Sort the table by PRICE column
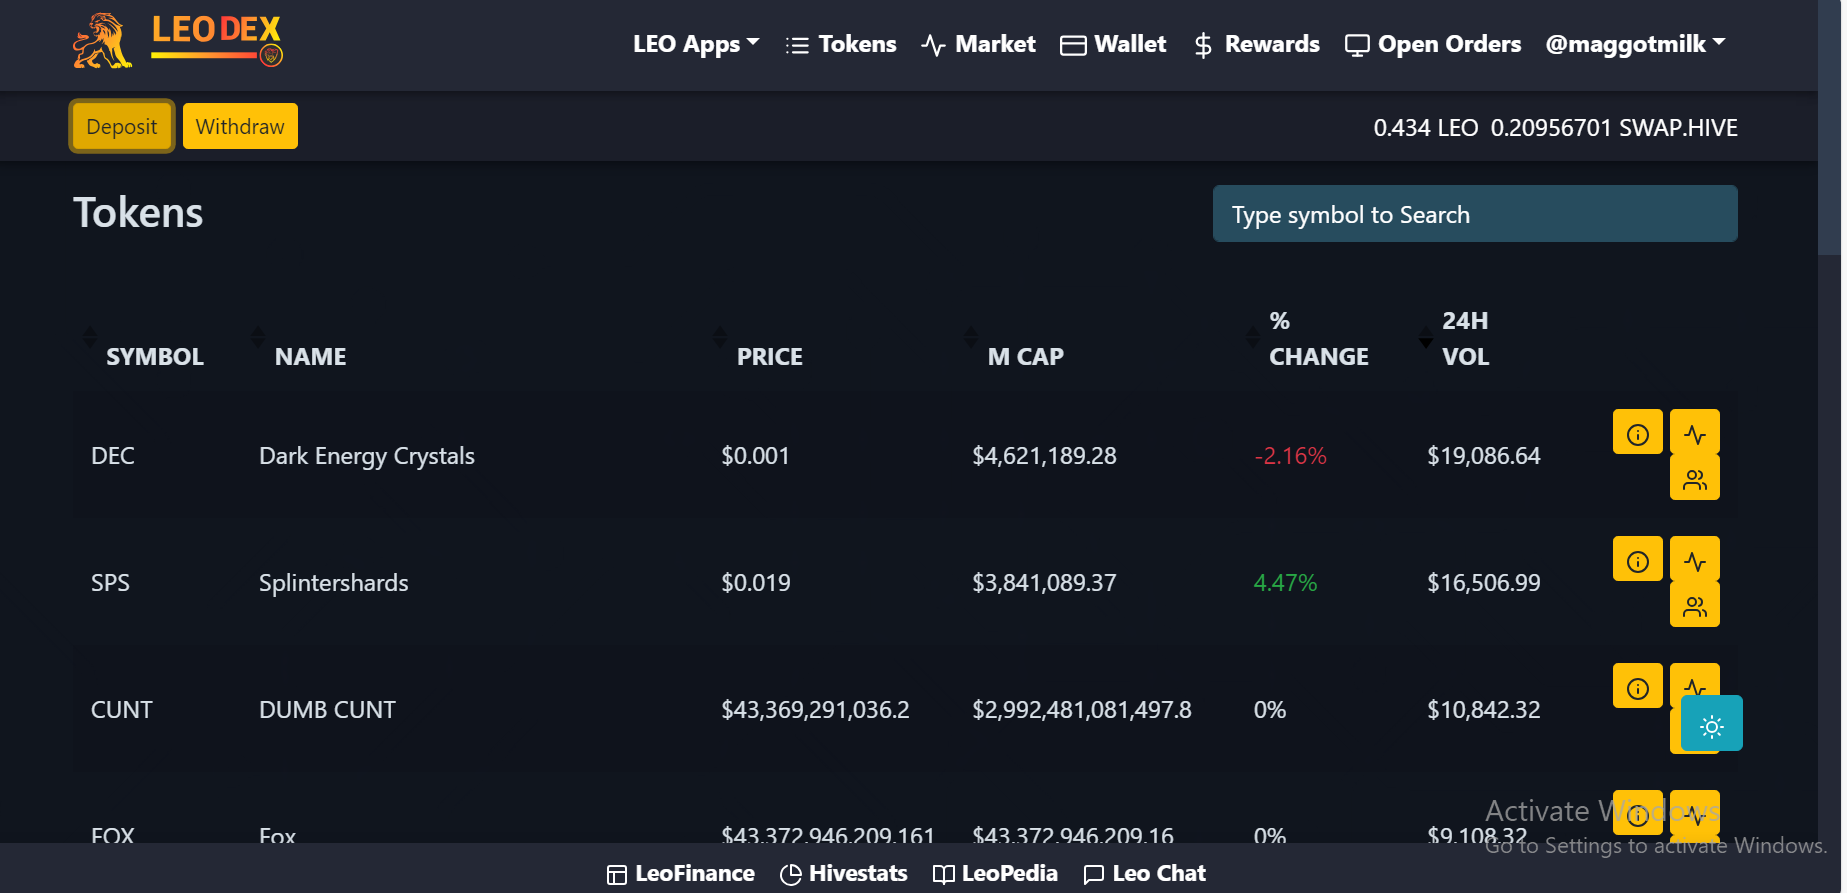This screenshot has width=1847, height=893. click(769, 357)
